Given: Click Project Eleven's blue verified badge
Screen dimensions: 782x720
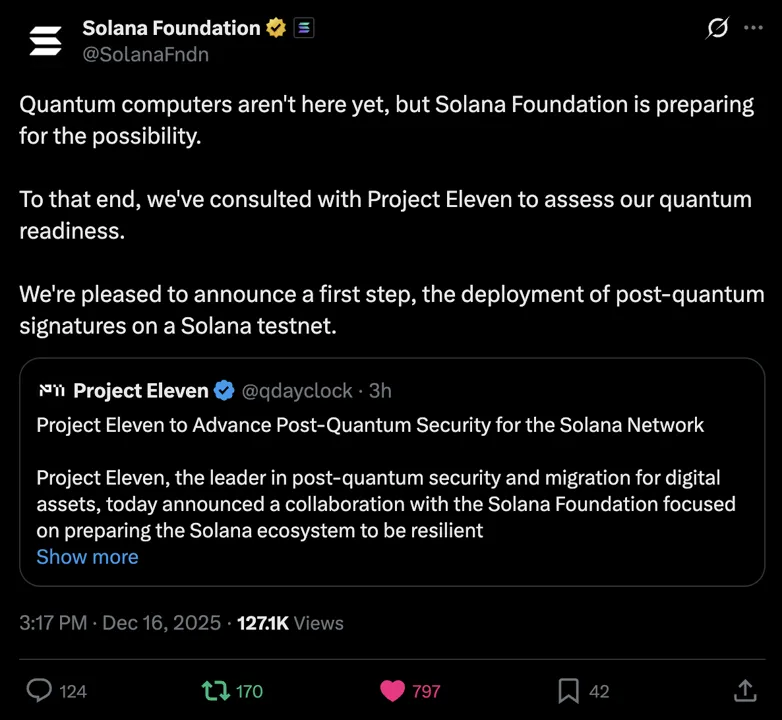Looking at the screenshot, I should click(225, 390).
